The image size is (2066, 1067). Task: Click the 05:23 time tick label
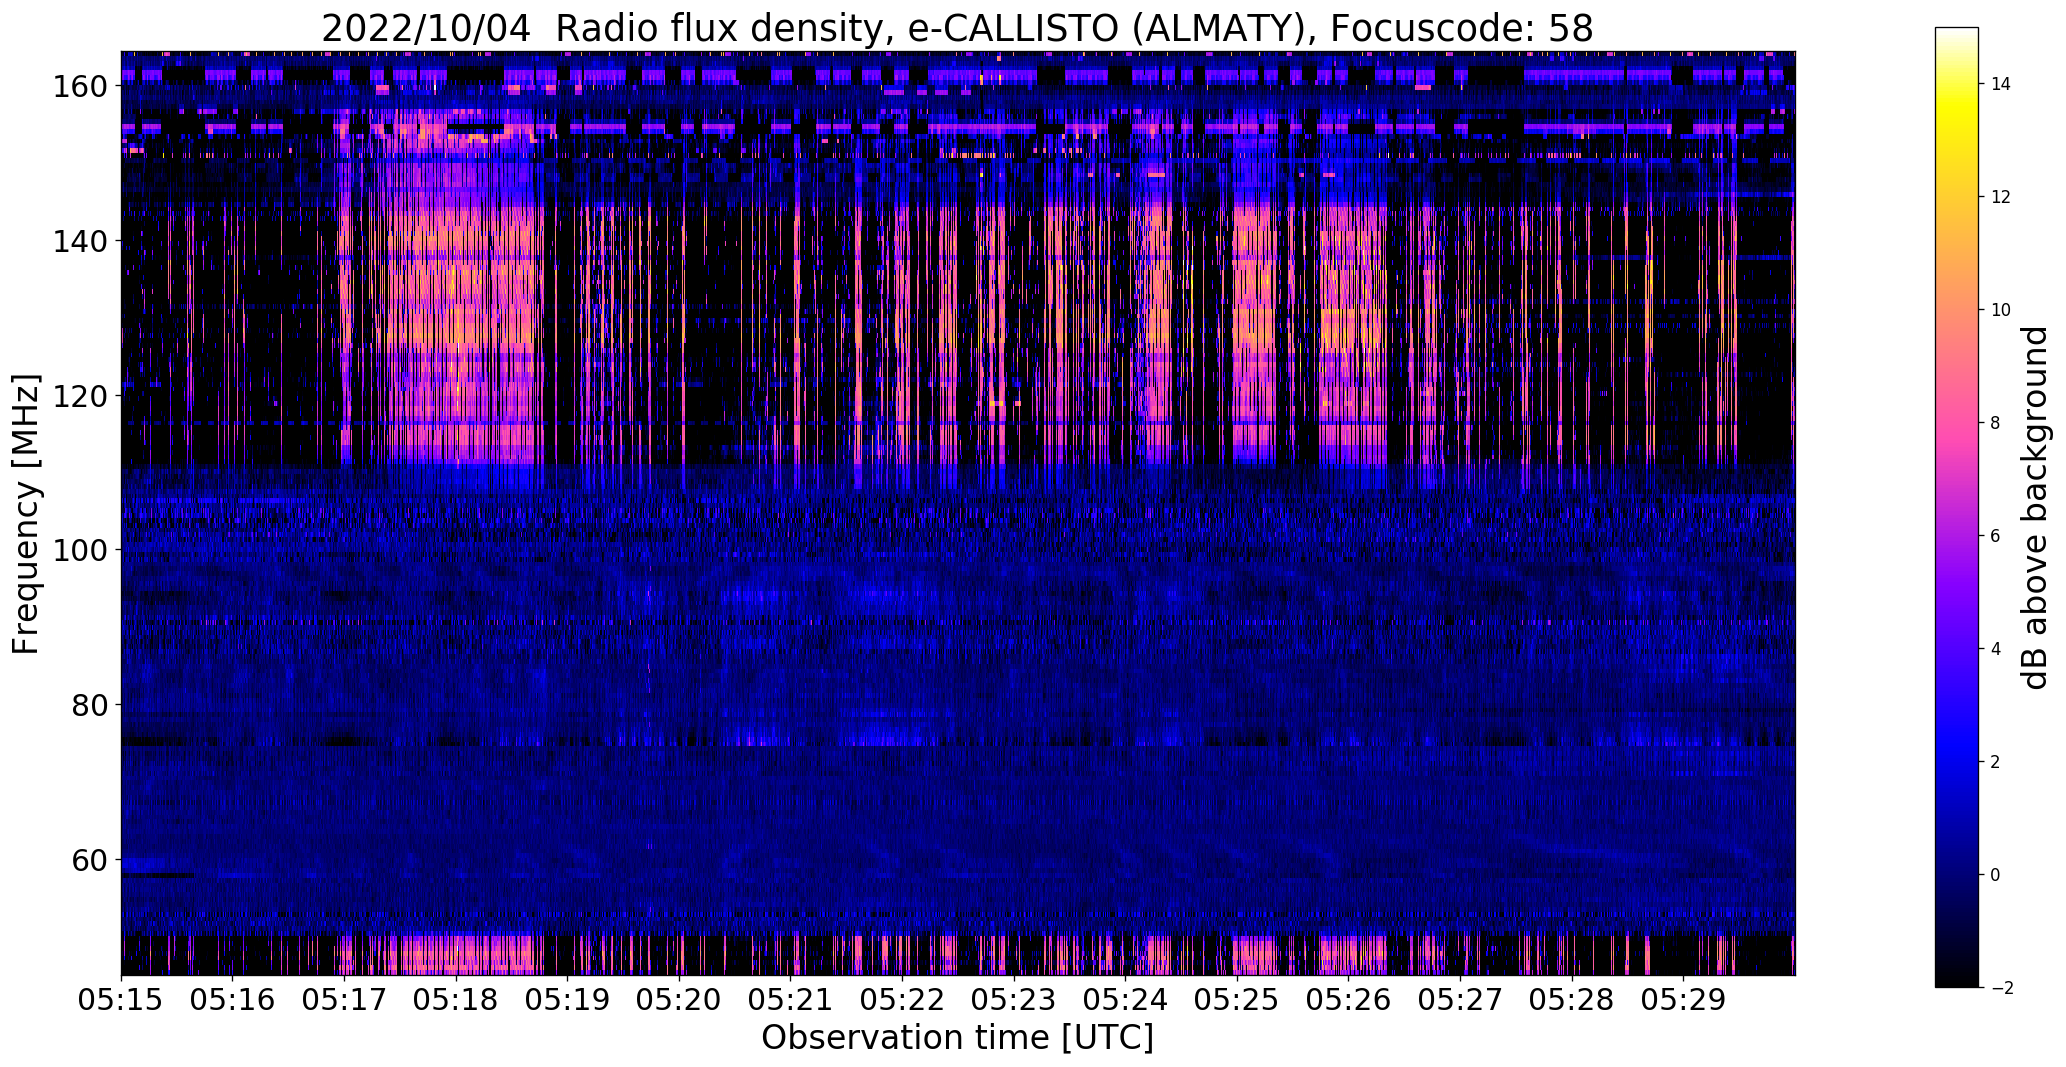click(x=1014, y=1000)
